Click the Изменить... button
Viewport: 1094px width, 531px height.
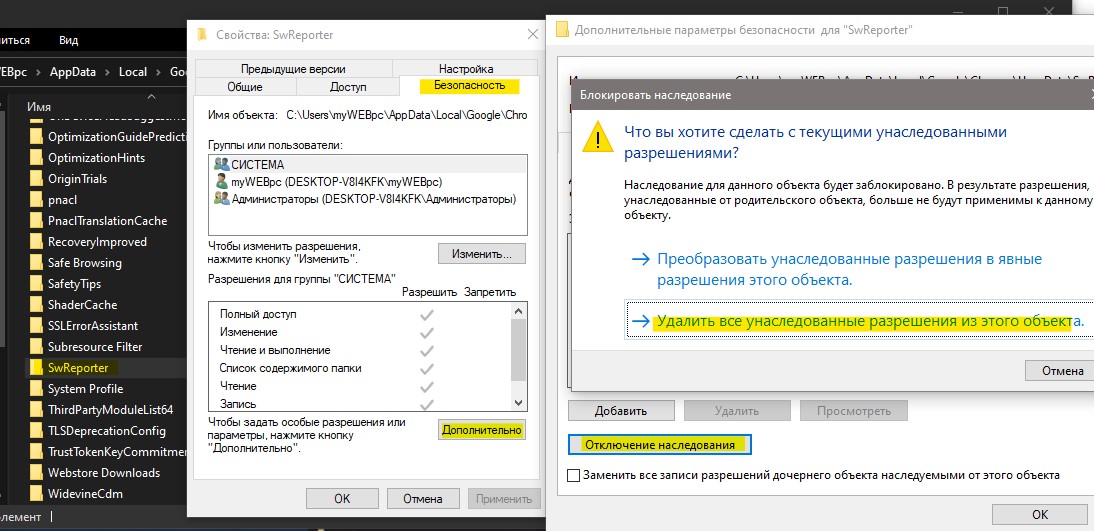[481, 254]
